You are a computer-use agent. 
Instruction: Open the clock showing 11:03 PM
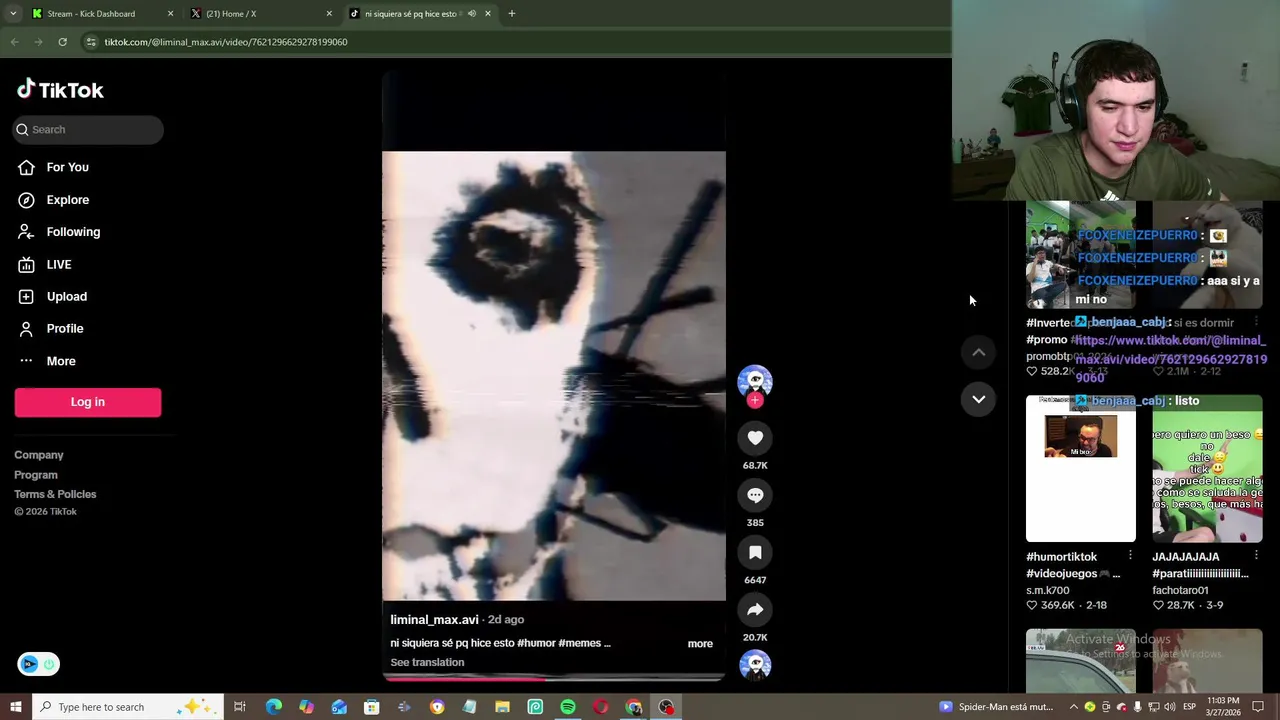click(x=1224, y=706)
